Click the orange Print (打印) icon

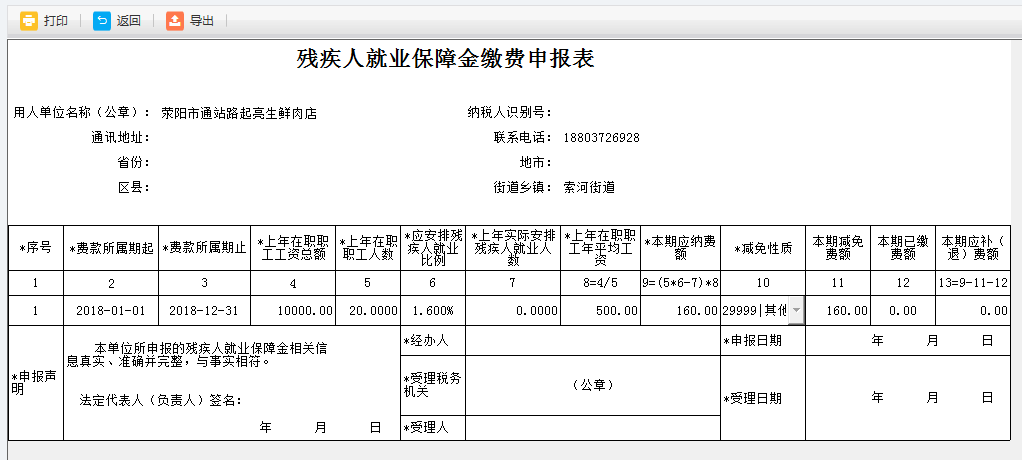point(29,21)
